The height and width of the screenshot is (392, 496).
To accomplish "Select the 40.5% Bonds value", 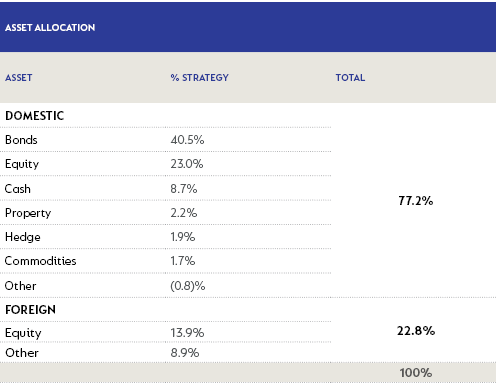I will (x=187, y=140).
